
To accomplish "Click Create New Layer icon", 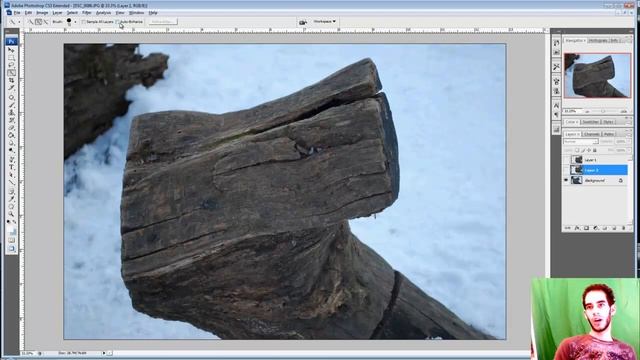I will [614, 228].
